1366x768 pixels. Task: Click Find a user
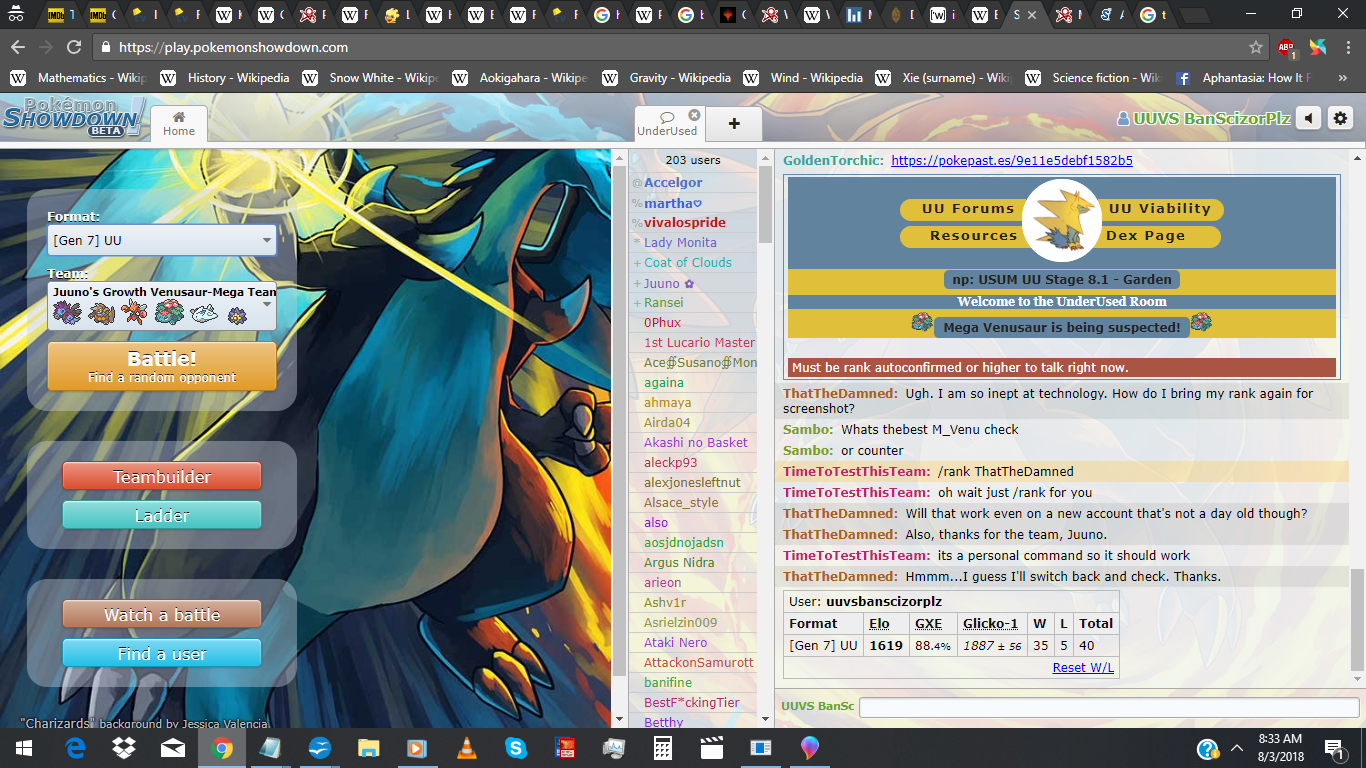[x=162, y=653]
